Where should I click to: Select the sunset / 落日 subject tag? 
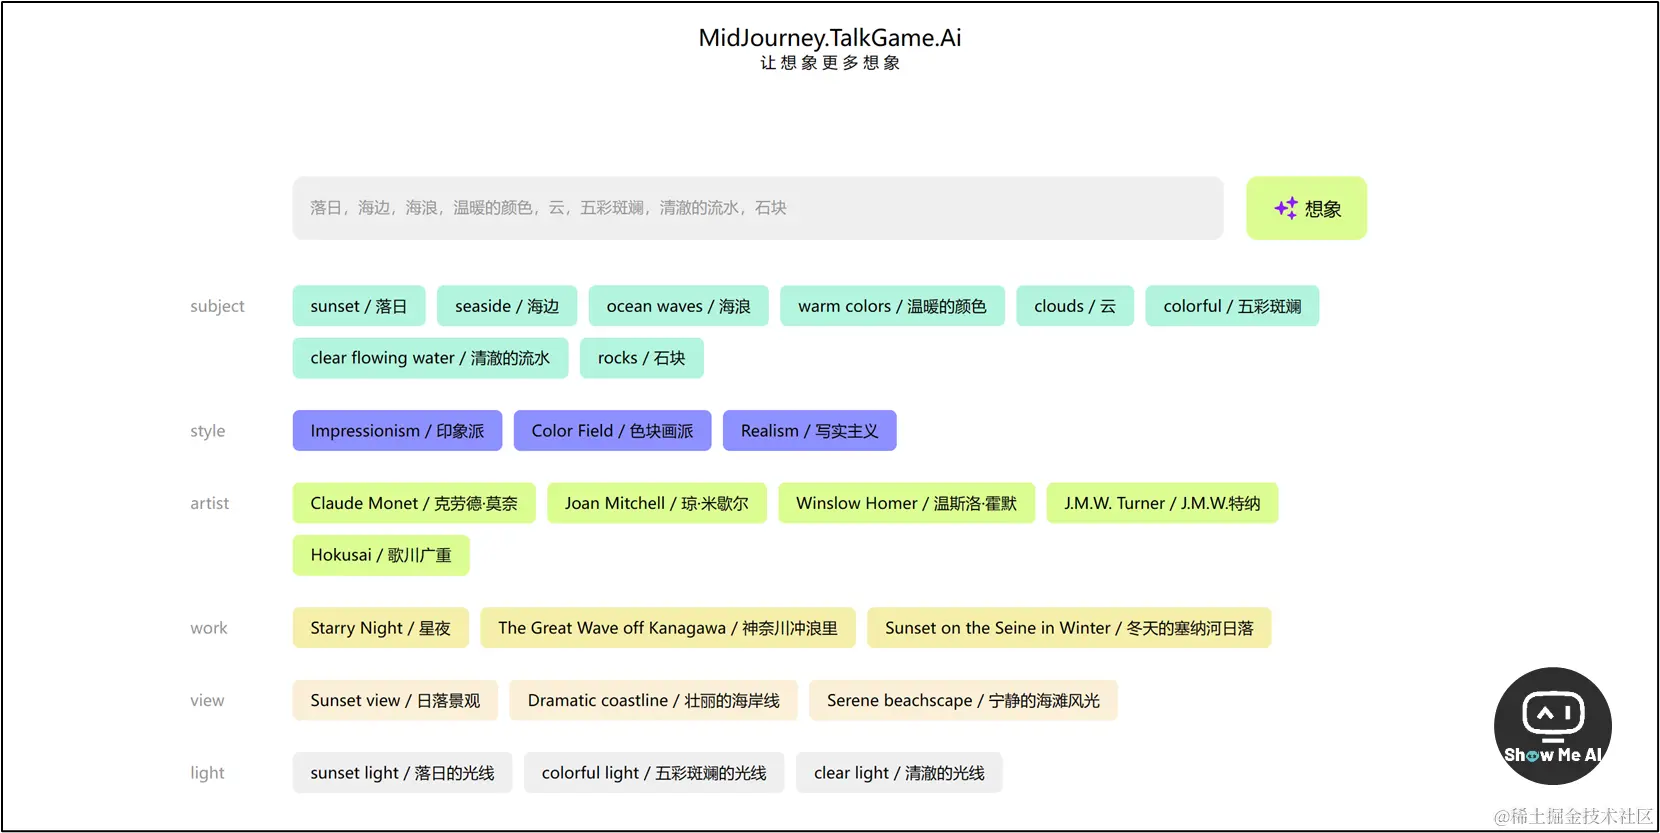(x=359, y=306)
